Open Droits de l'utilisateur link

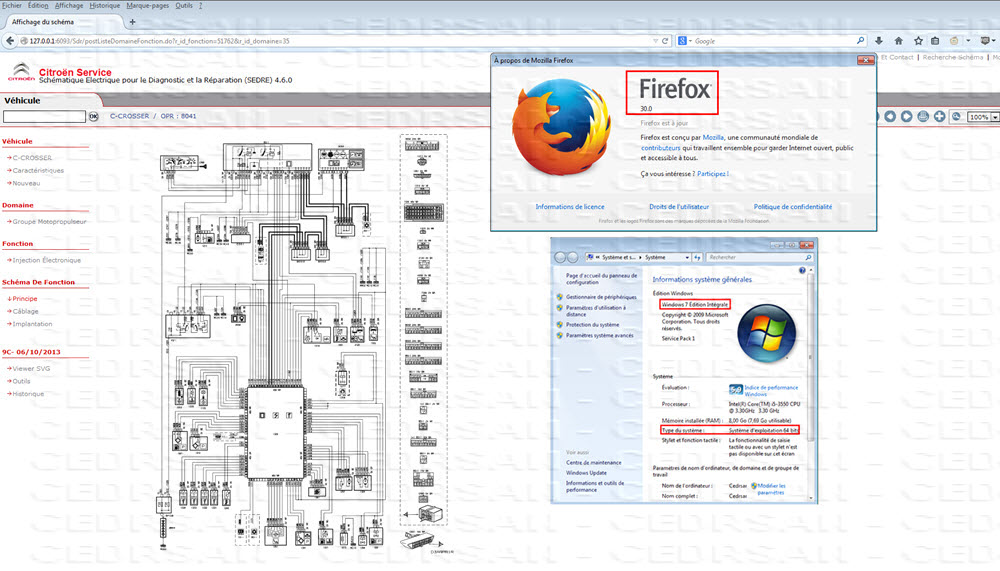pos(679,207)
